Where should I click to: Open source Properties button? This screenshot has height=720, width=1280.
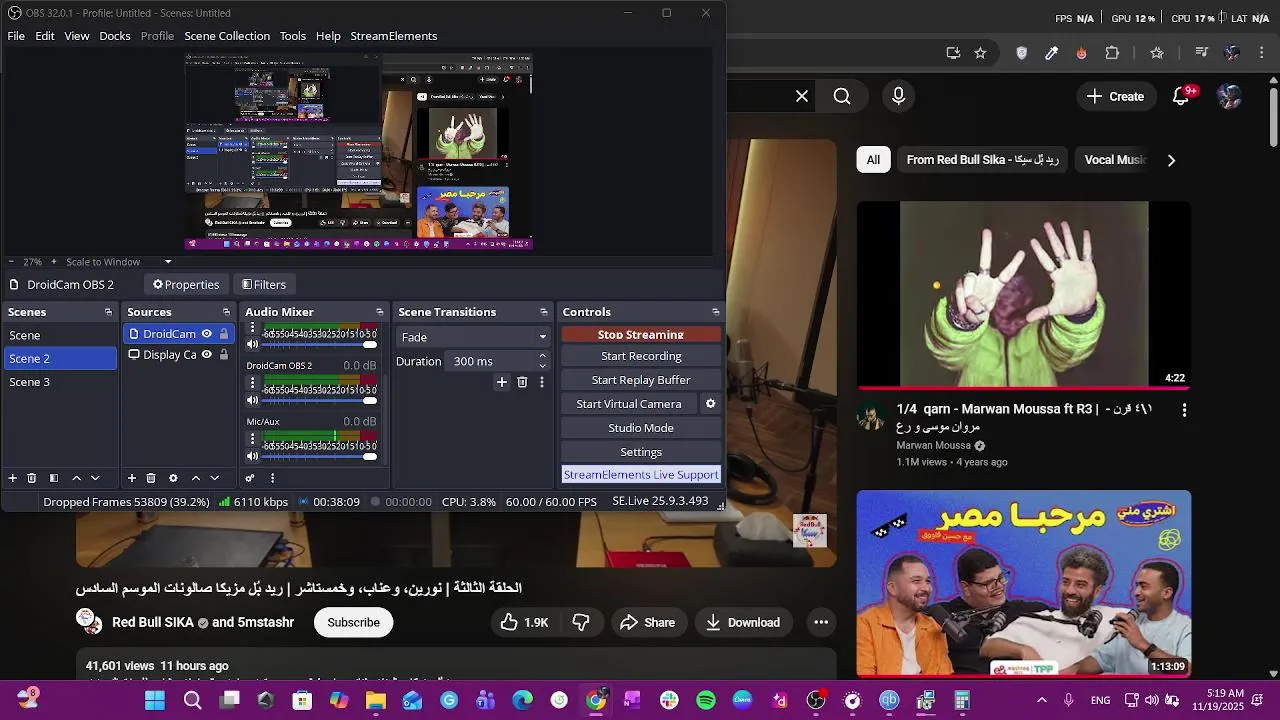[186, 285]
